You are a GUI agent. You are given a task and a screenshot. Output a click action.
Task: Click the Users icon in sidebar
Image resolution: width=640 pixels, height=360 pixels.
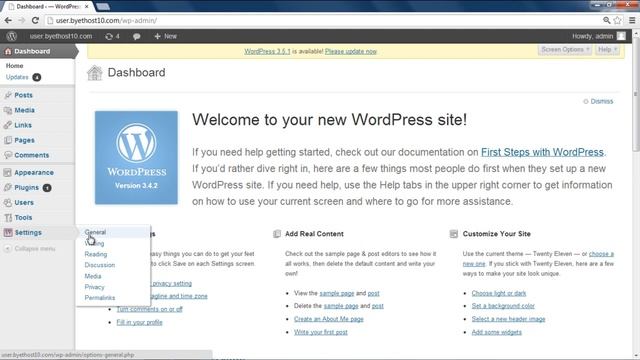(8, 202)
